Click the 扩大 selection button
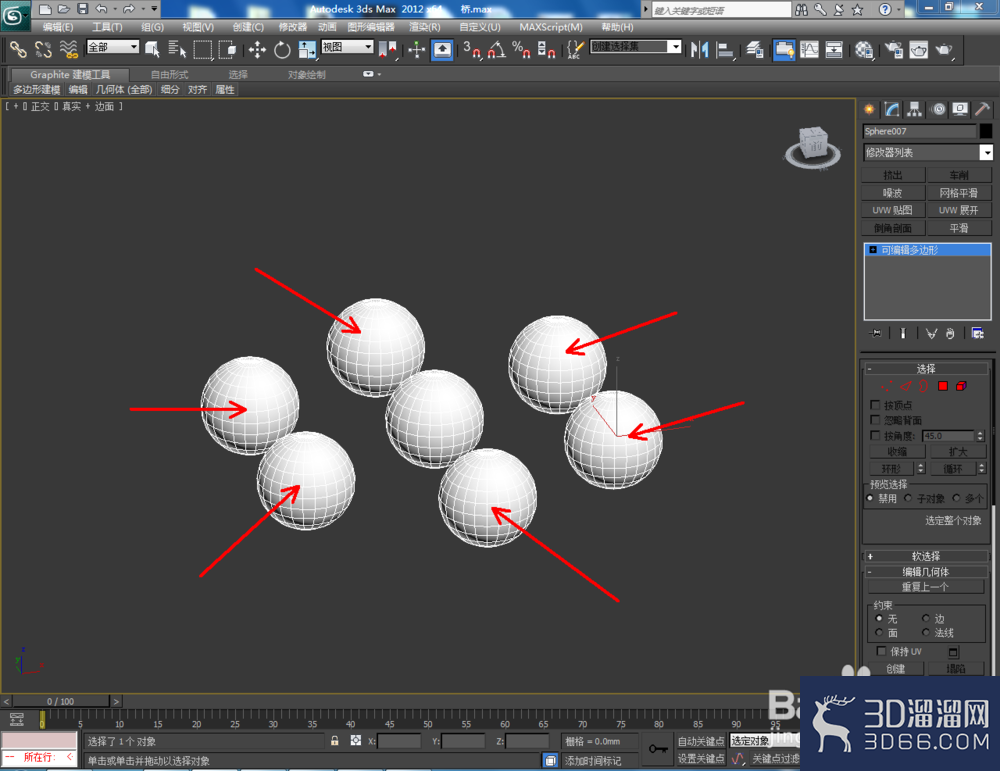 pyautogui.click(x=958, y=452)
